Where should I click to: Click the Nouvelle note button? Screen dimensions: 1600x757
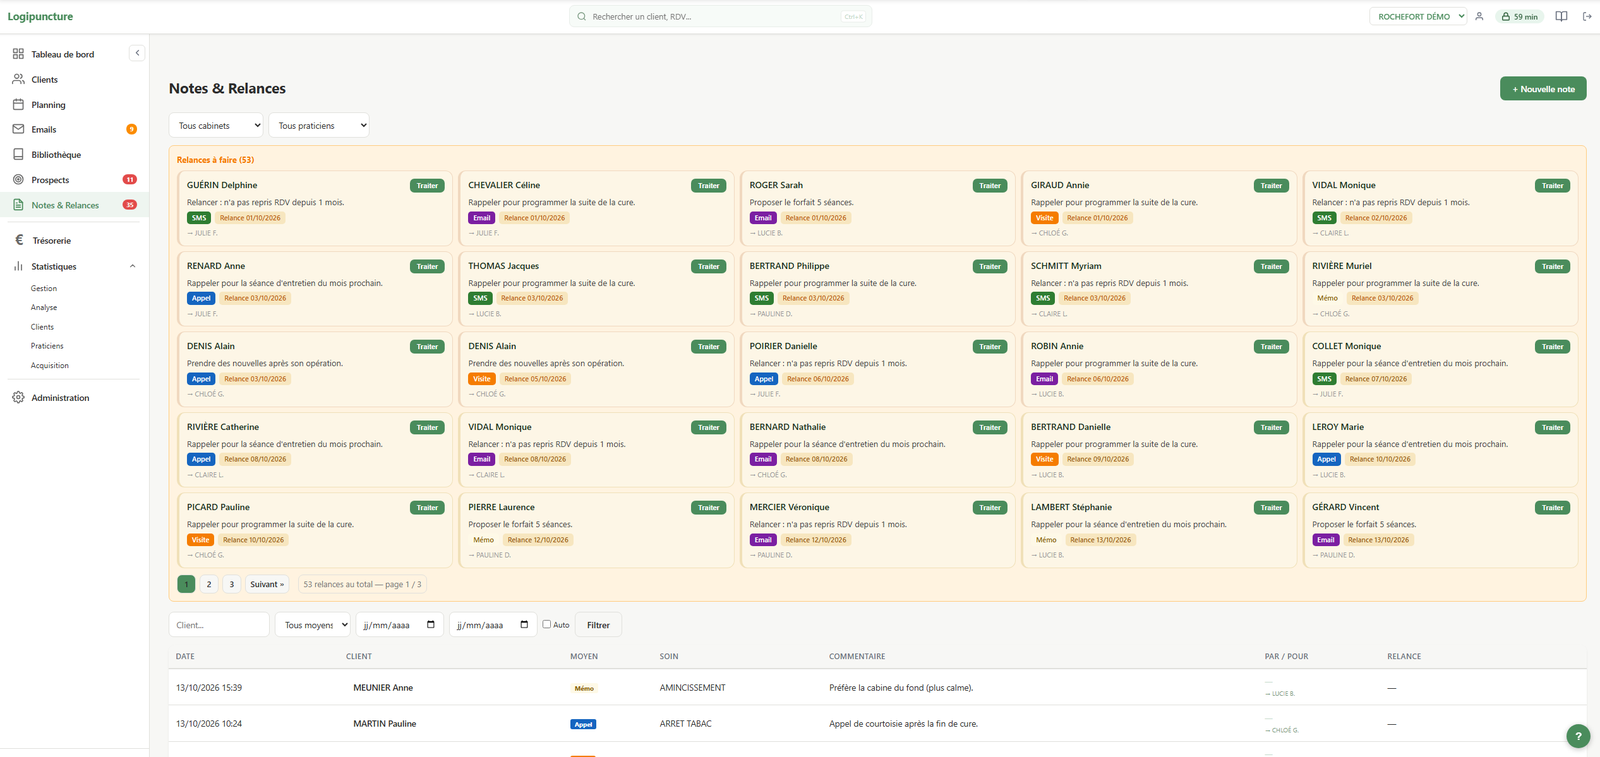click(x=1543, y=89)
